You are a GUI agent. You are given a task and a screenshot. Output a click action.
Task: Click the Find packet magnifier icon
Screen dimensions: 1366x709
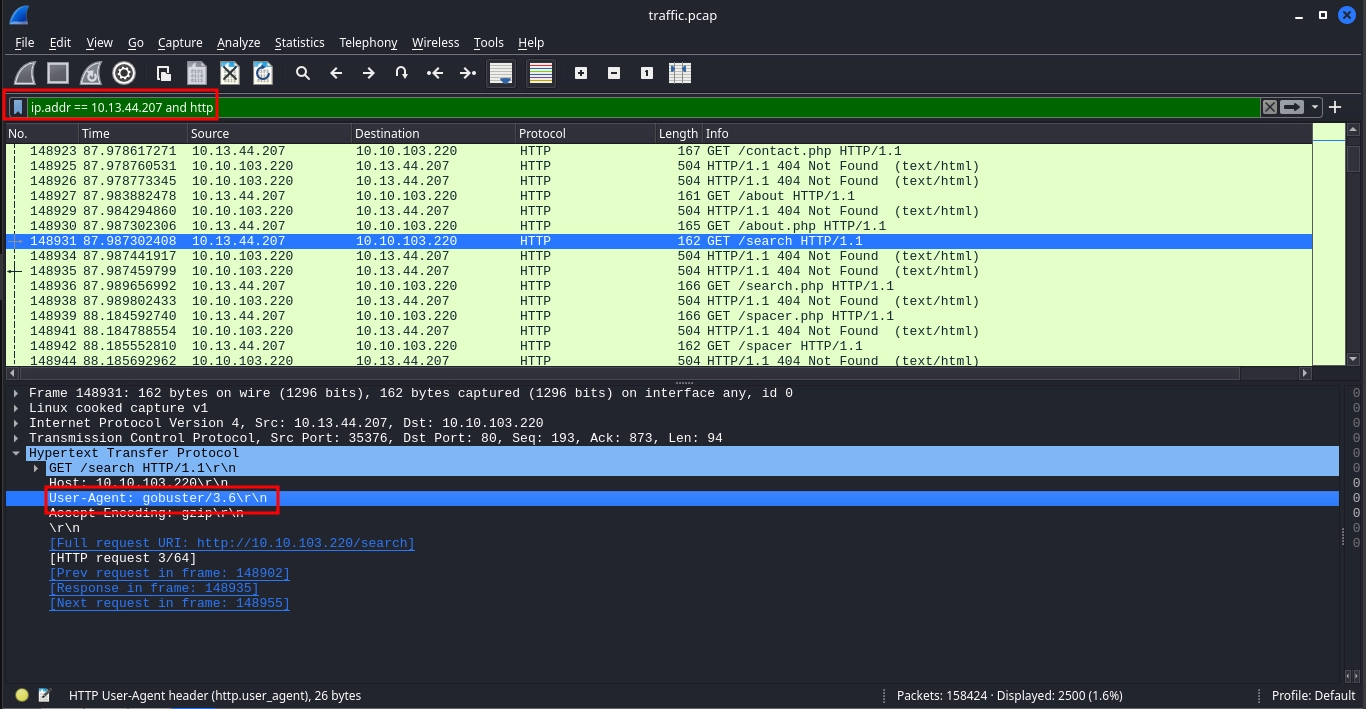click(302, 73)
